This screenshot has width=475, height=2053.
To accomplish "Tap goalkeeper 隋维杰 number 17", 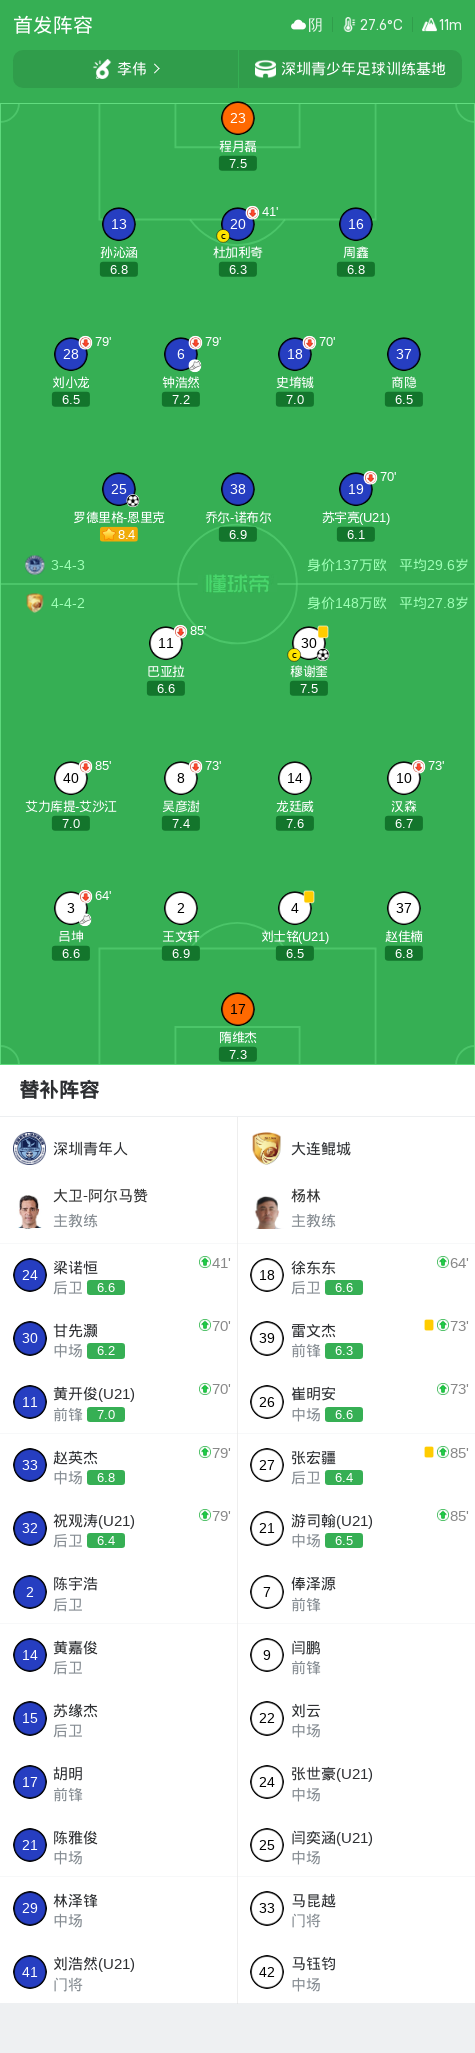I will coord(238,1009).
